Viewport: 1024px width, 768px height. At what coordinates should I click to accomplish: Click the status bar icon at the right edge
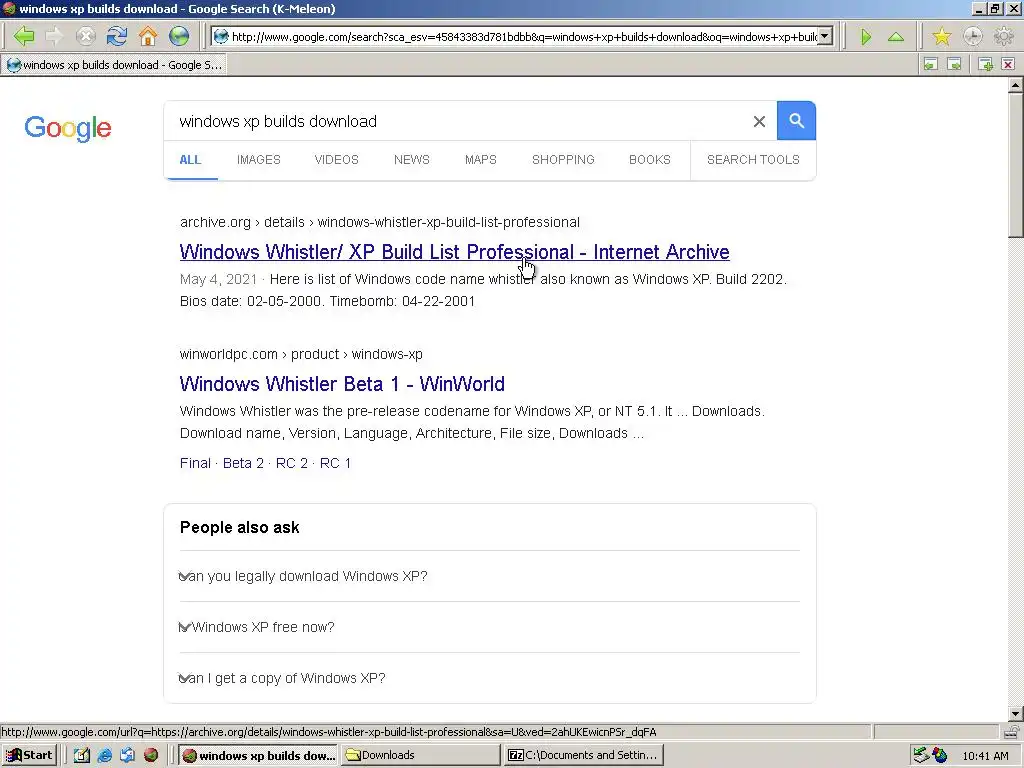(x=1012, y=731)
